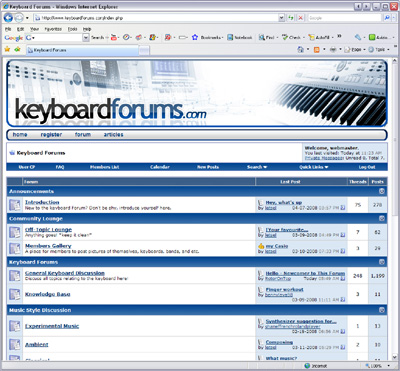Click the Google search box beside address bar
The width and height of the screenshot is (400, 371).
pos(345,18)
